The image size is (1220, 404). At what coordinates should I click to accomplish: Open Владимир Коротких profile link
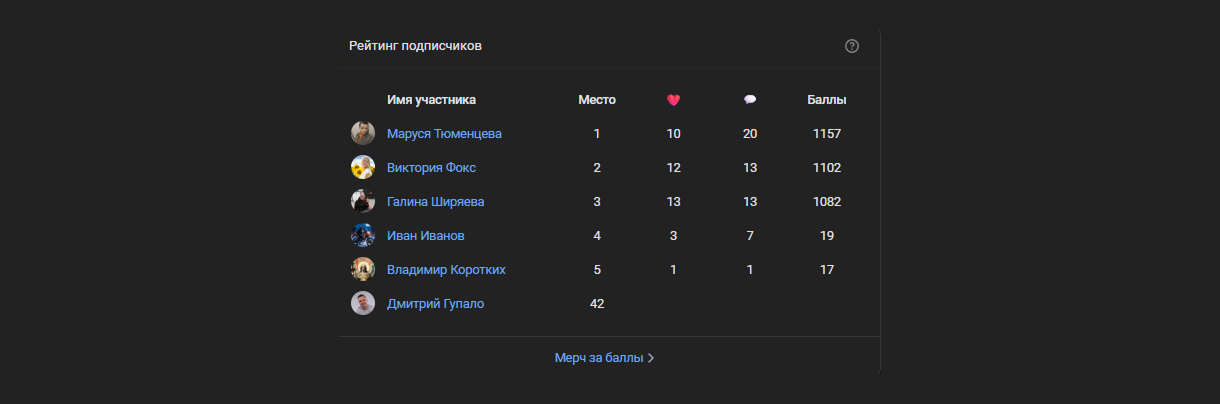coord(446,270)
